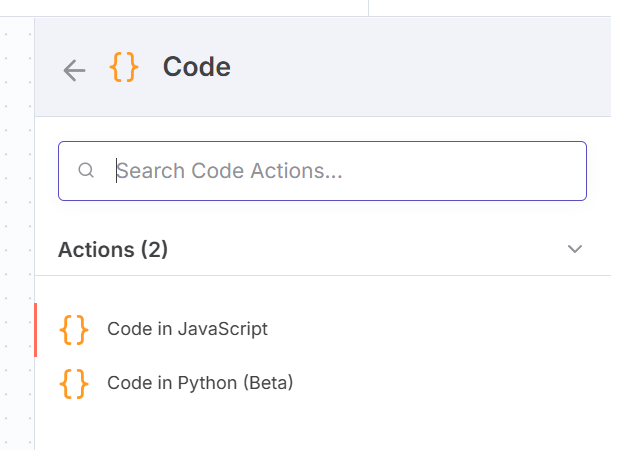Screen dimensions: 617x450
Task: Click the (Beta) text of Python action
Action: (x=267, y=383)
